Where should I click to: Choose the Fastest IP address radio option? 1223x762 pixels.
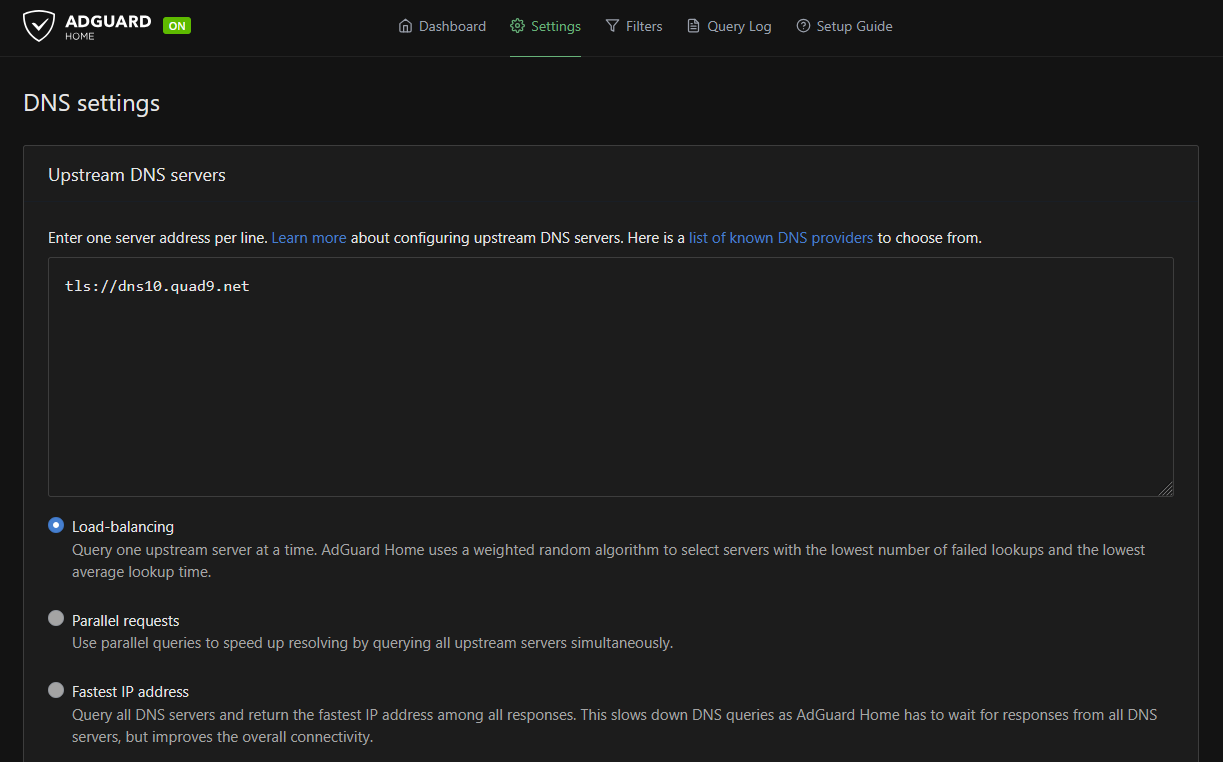point(56,690)
